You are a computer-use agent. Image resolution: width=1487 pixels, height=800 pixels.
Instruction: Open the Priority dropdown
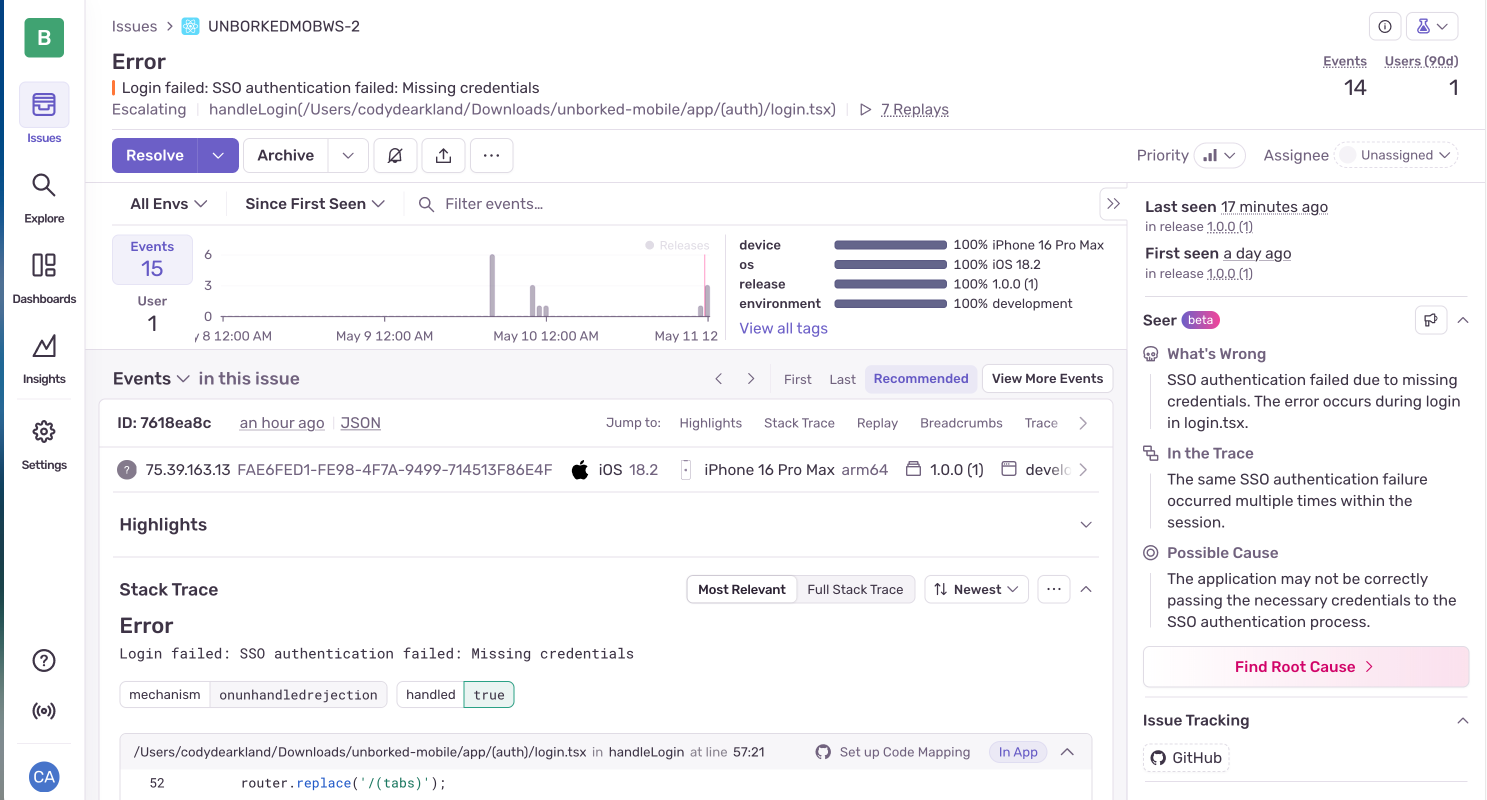click(1219, 155)
